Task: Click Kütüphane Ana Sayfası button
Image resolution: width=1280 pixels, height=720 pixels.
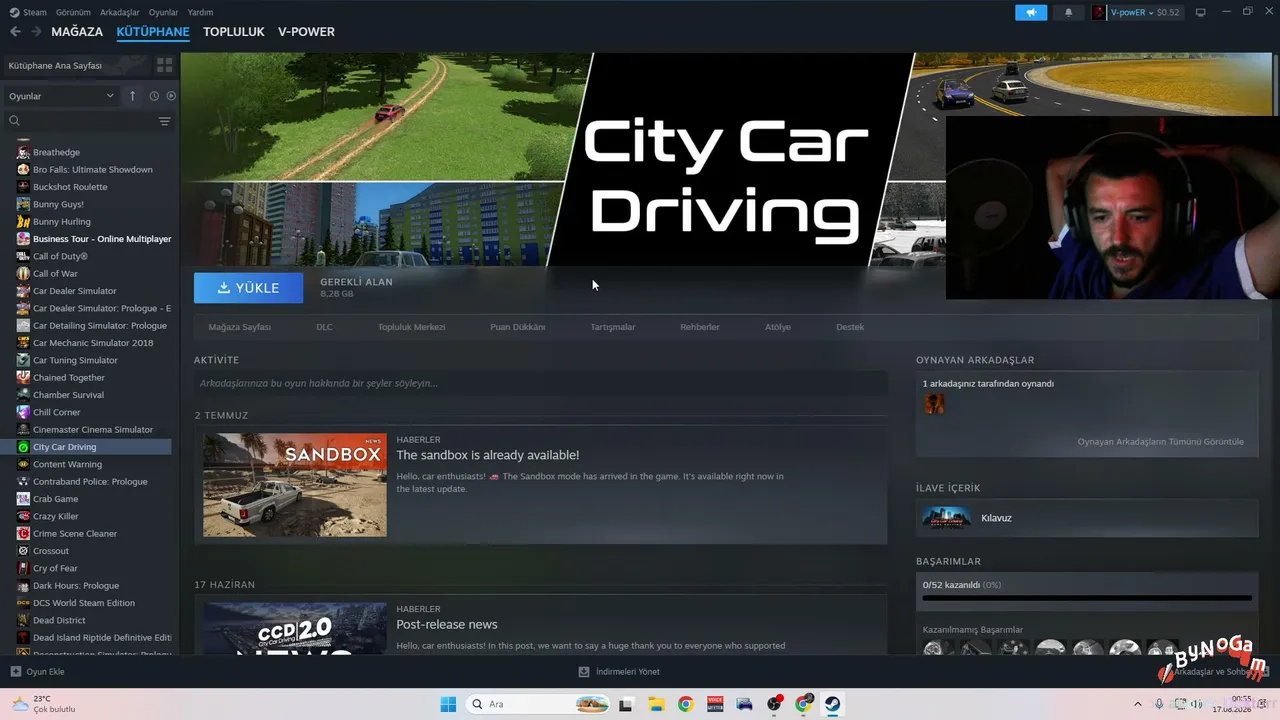Action: 75,65
